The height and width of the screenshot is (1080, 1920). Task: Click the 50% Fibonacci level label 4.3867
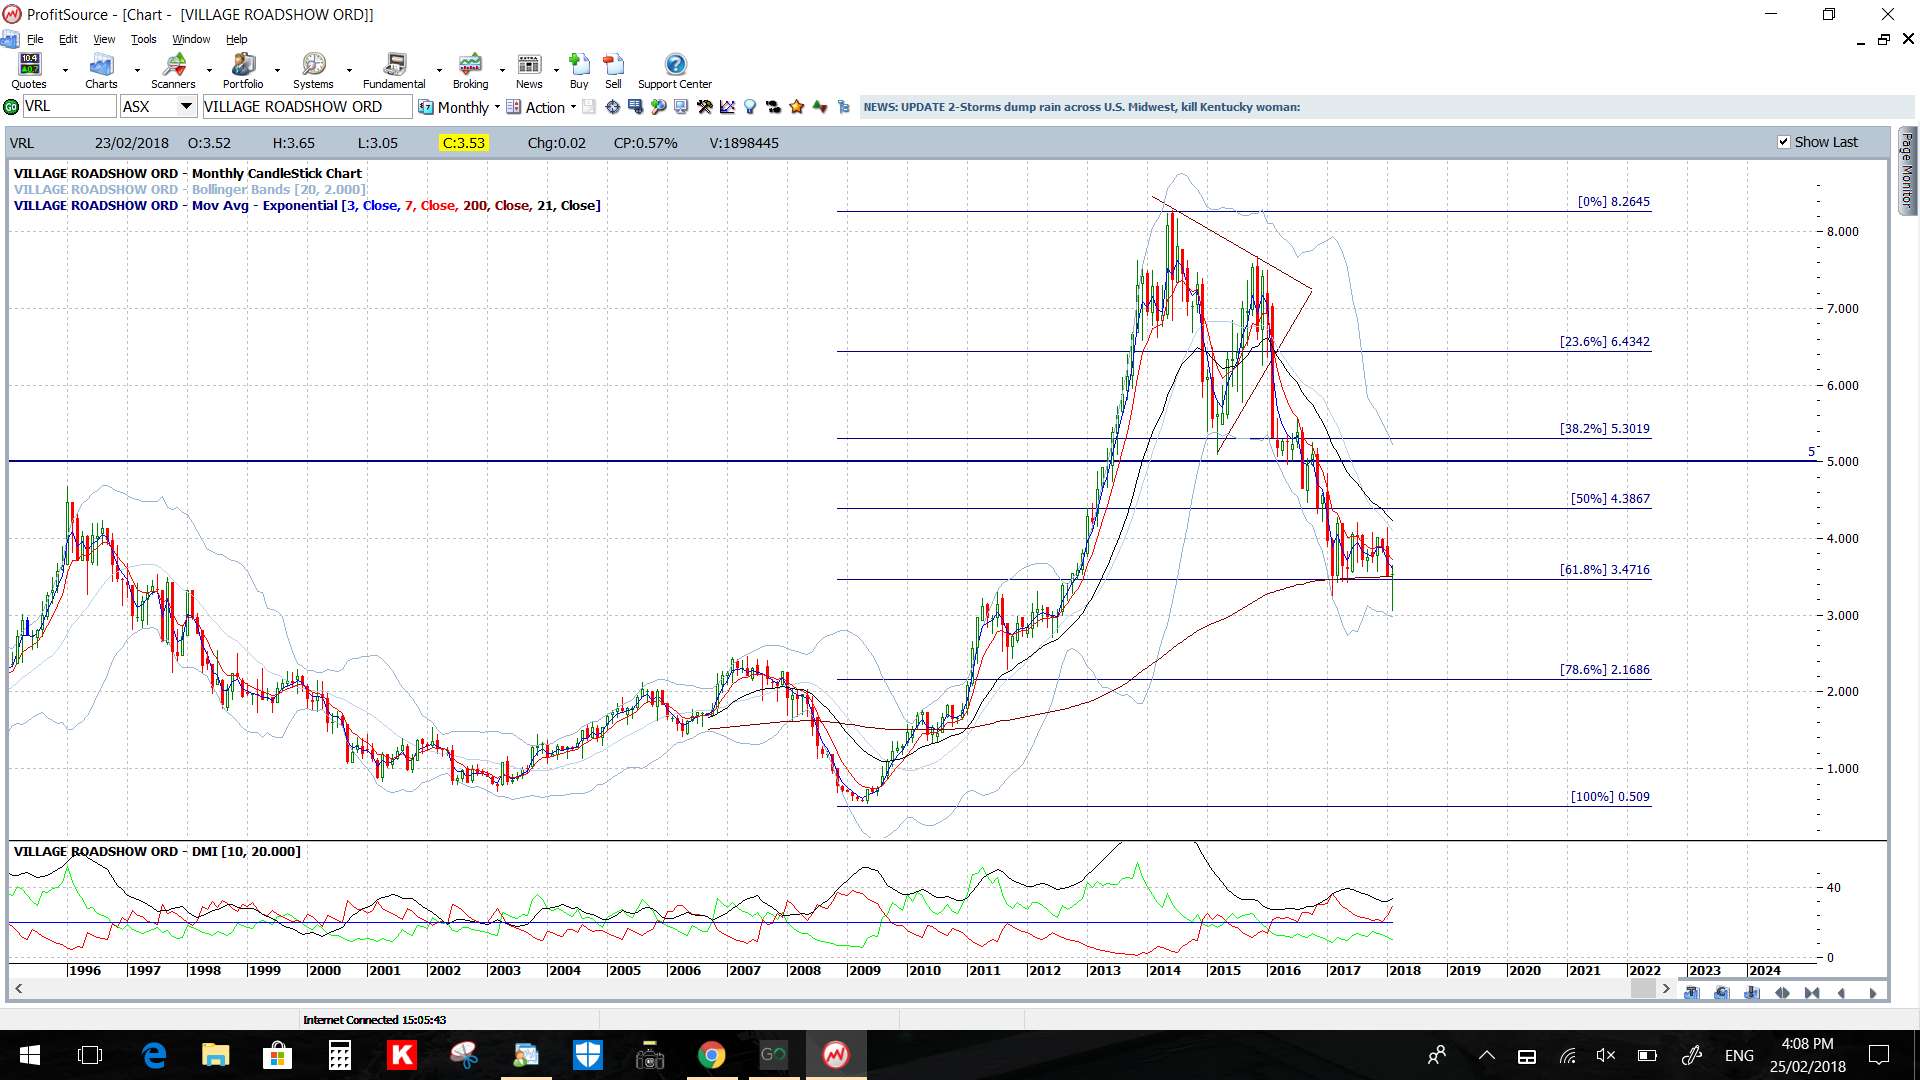pyautogui.click(x=1610, y=499)
